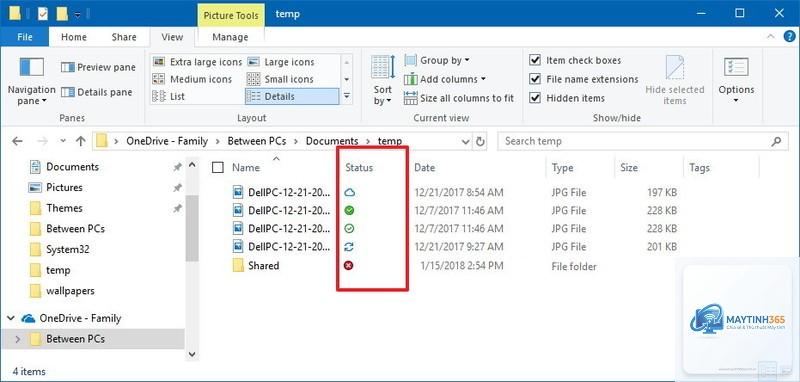This screenshot has width=800, height=382.
Task: Go forward with the Forward arrow
Action: pyautogui.click(x=43, y=141)
